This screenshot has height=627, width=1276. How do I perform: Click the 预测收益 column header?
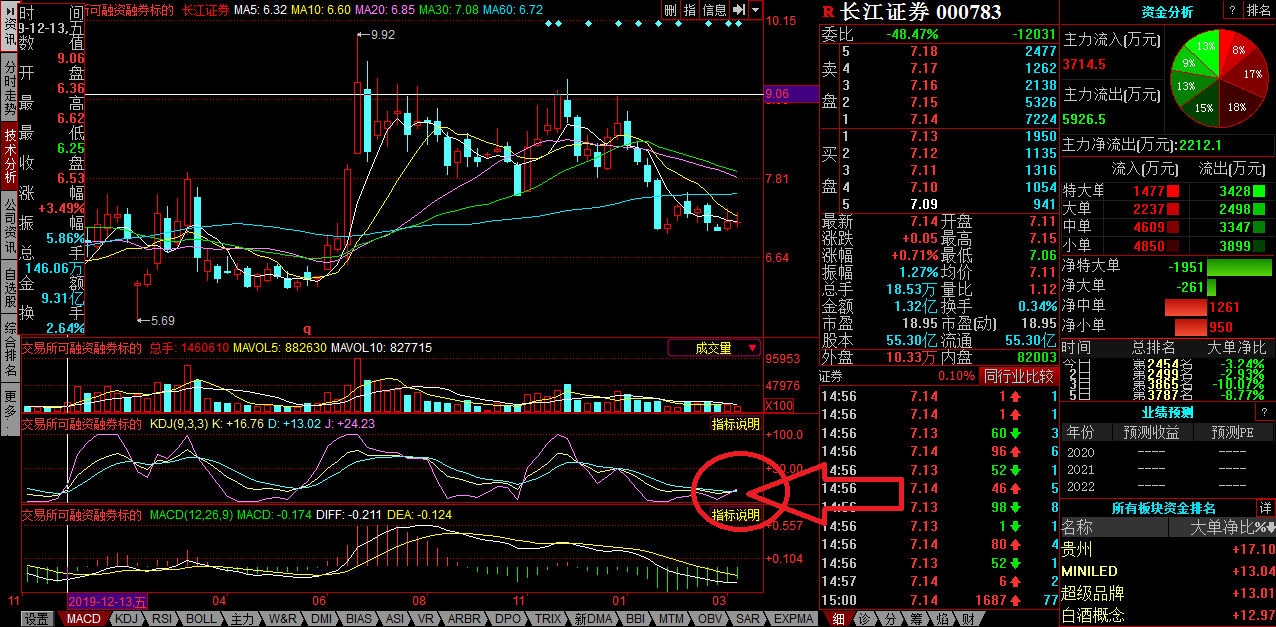(x=1151, y=433)
